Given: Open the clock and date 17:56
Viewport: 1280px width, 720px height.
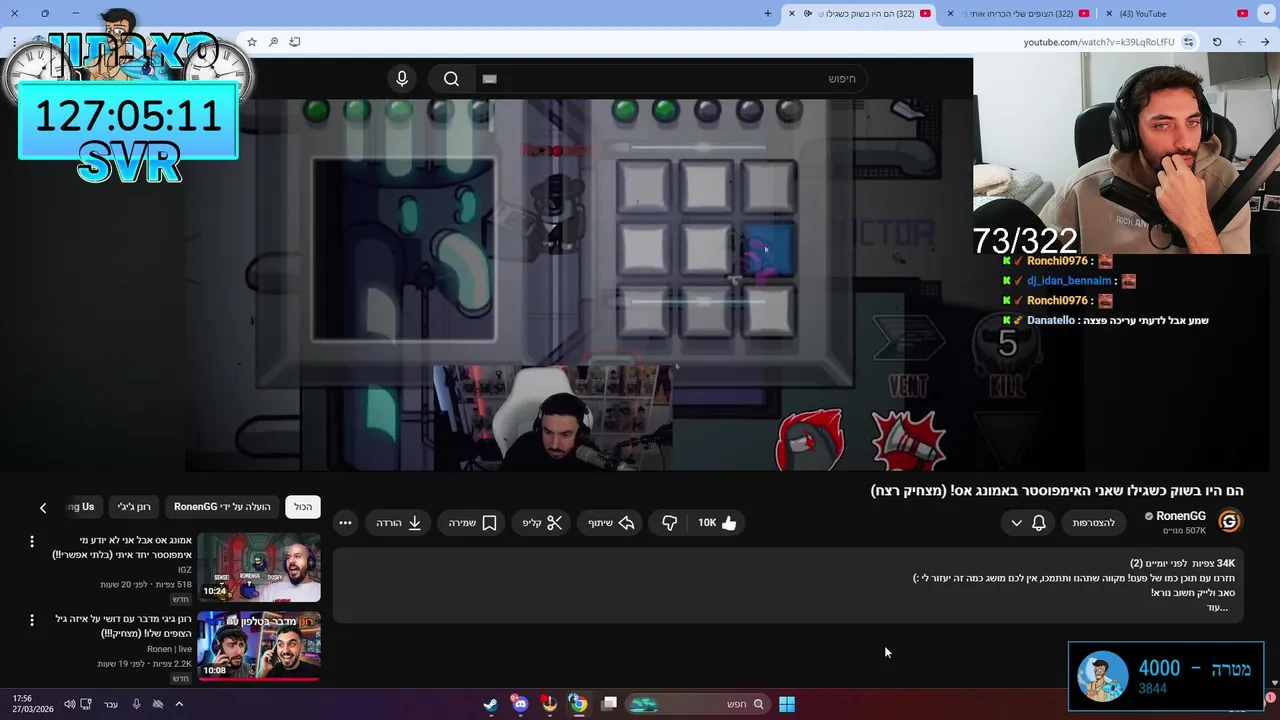Looking at the screenshot, I should [33, 704].
